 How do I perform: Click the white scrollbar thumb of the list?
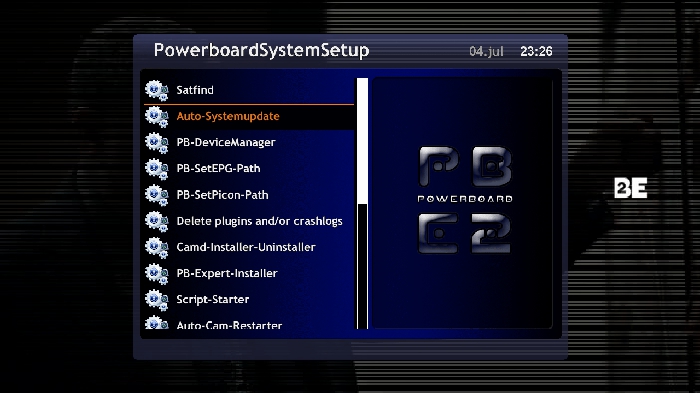(362, 142)
